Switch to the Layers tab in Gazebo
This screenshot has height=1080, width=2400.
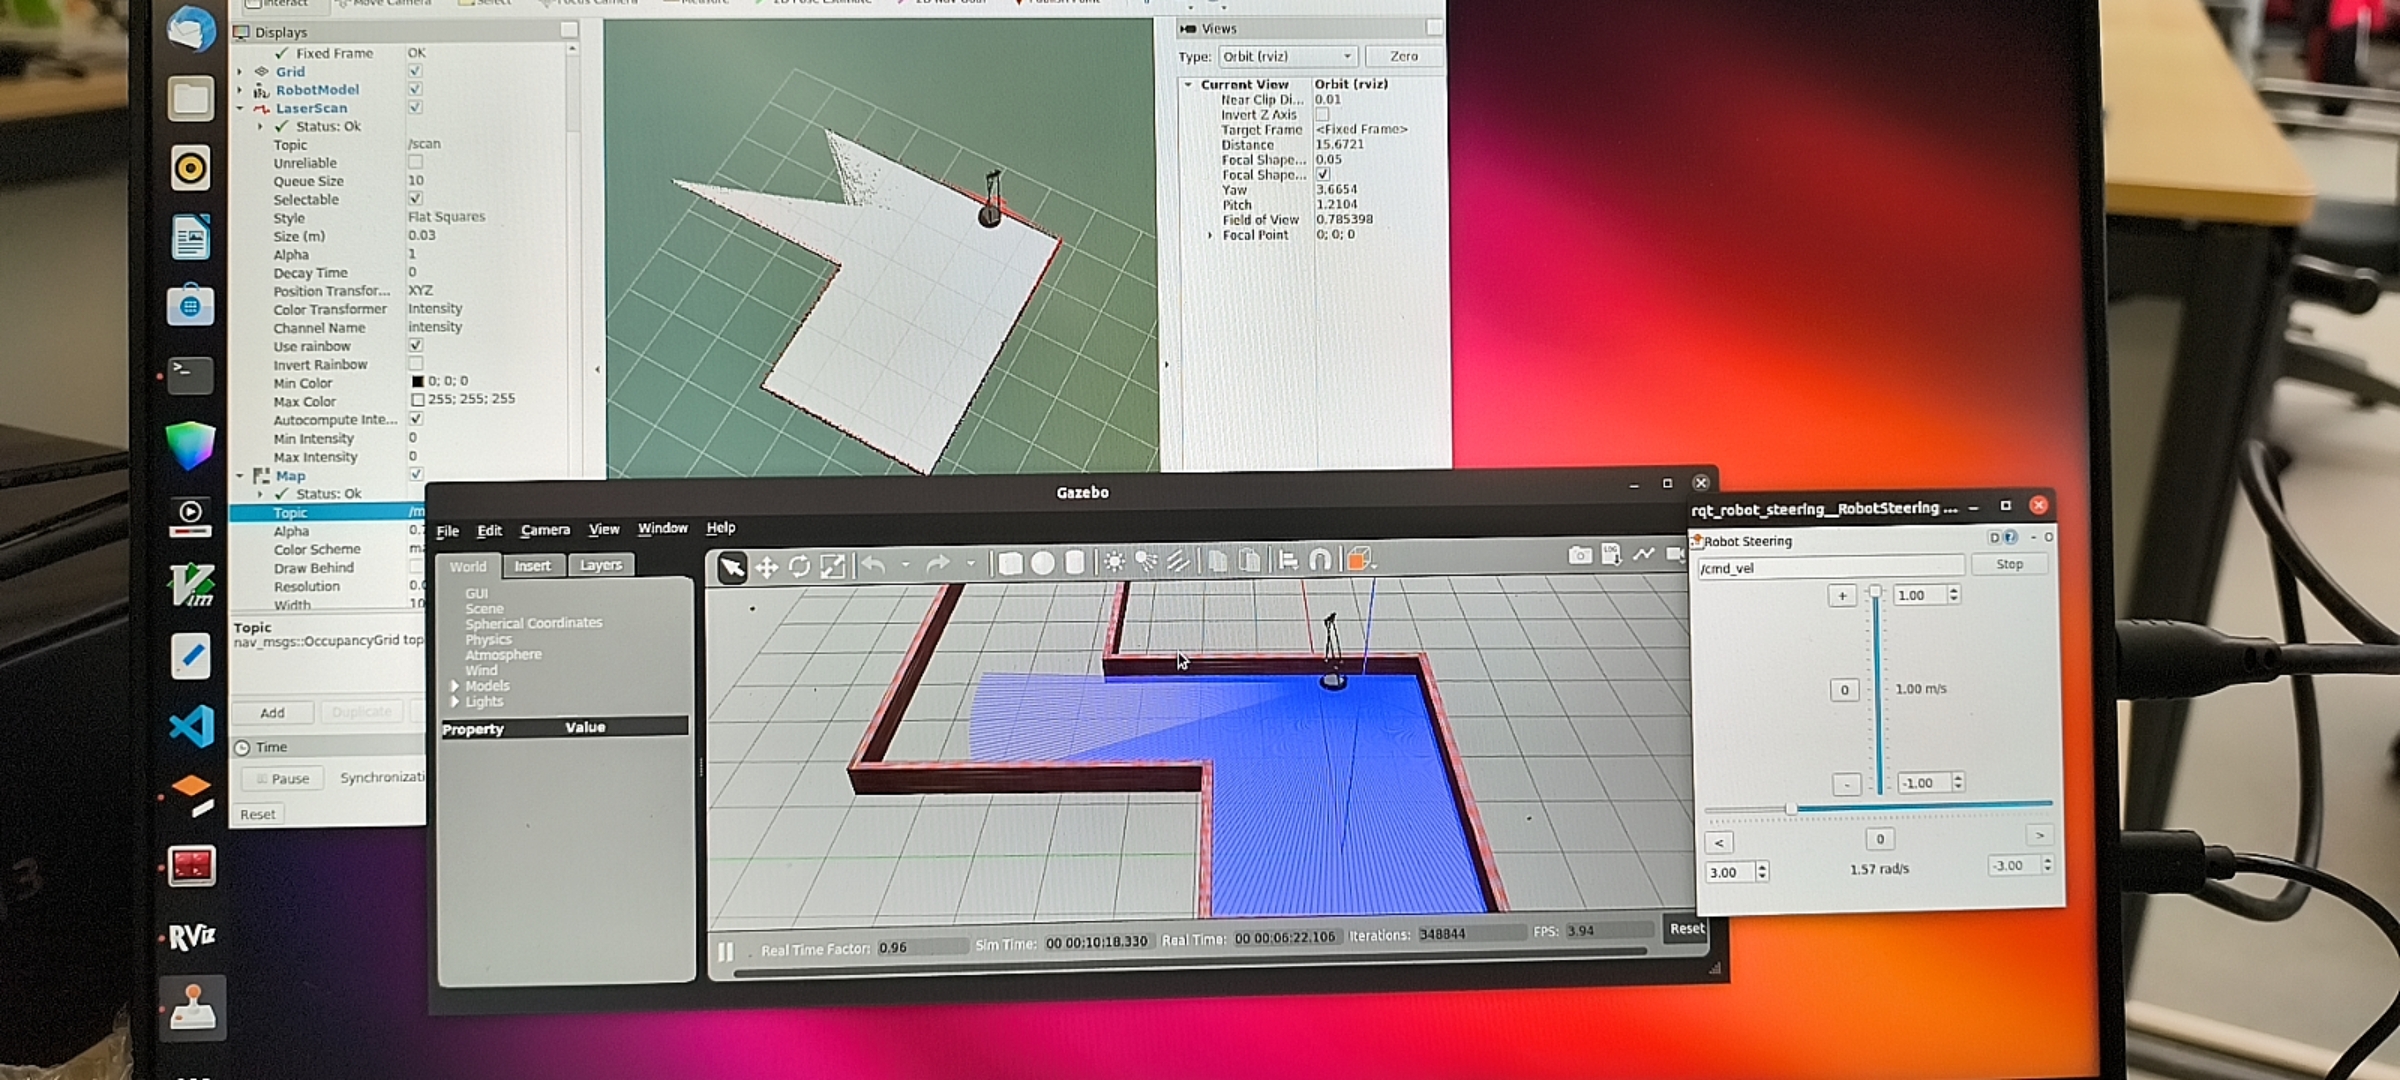coord(601,565)
